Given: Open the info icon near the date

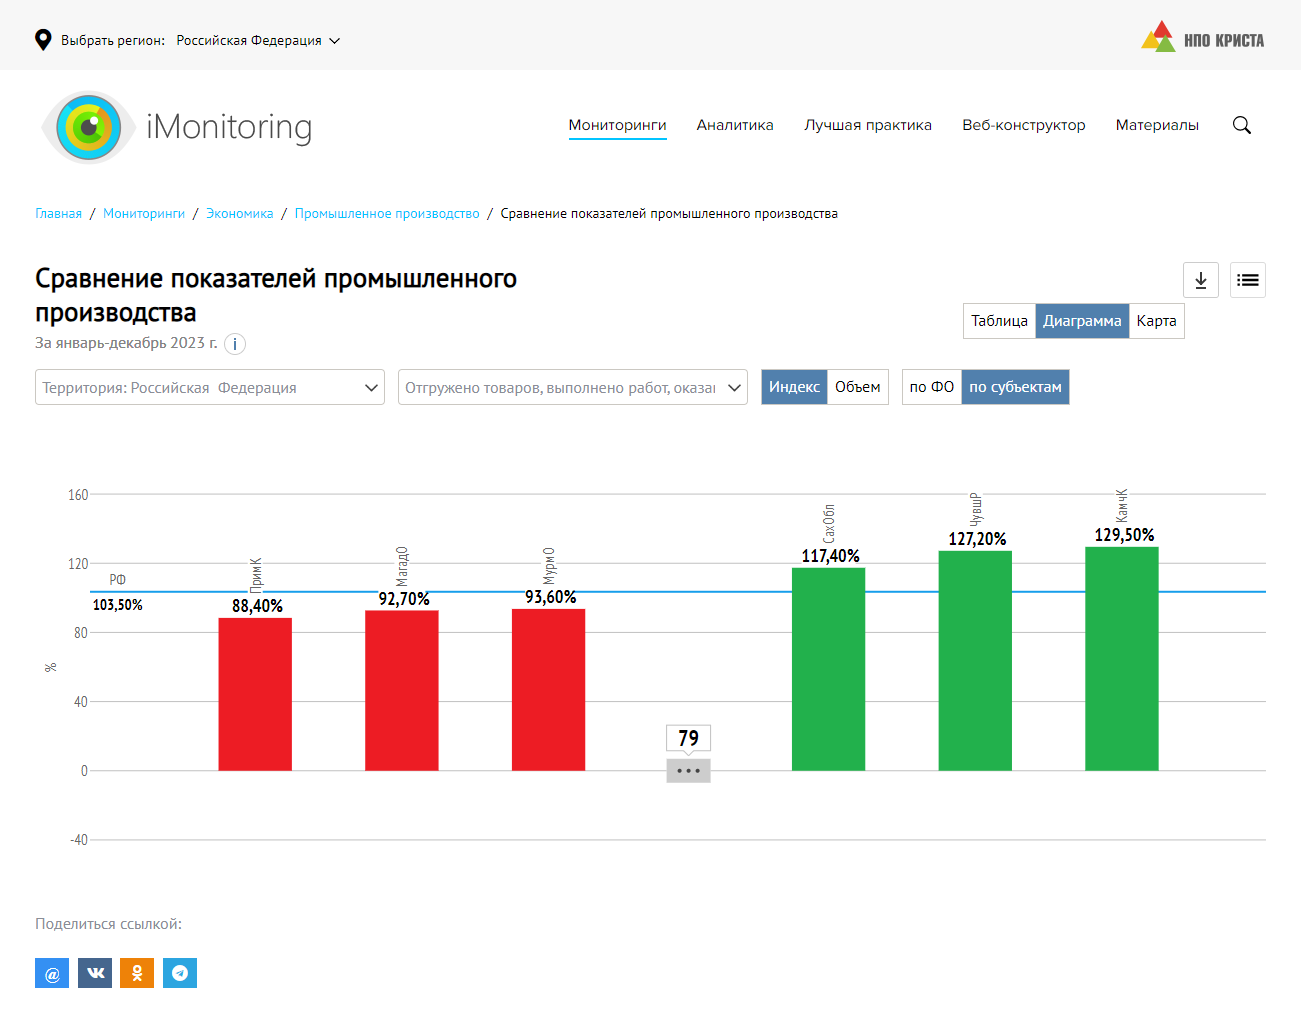Looking at the screenshot, I should pyautogui.click(x=235, y=344).
